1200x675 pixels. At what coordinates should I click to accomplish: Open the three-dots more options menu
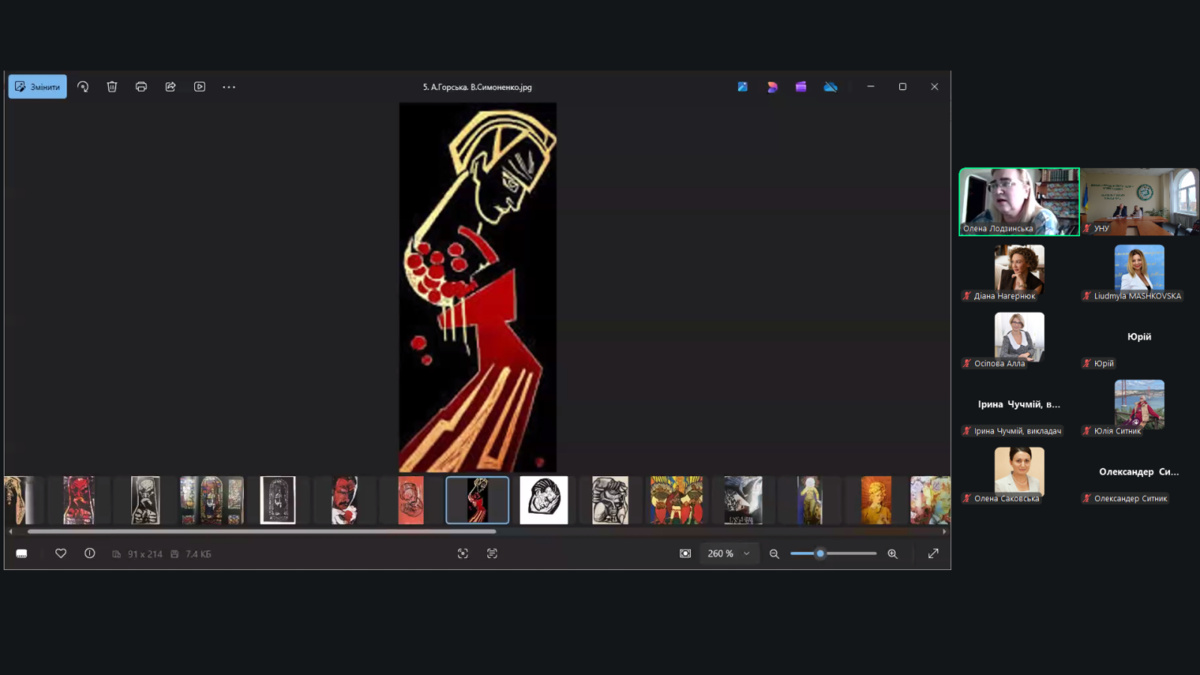[x=229, y=87]
